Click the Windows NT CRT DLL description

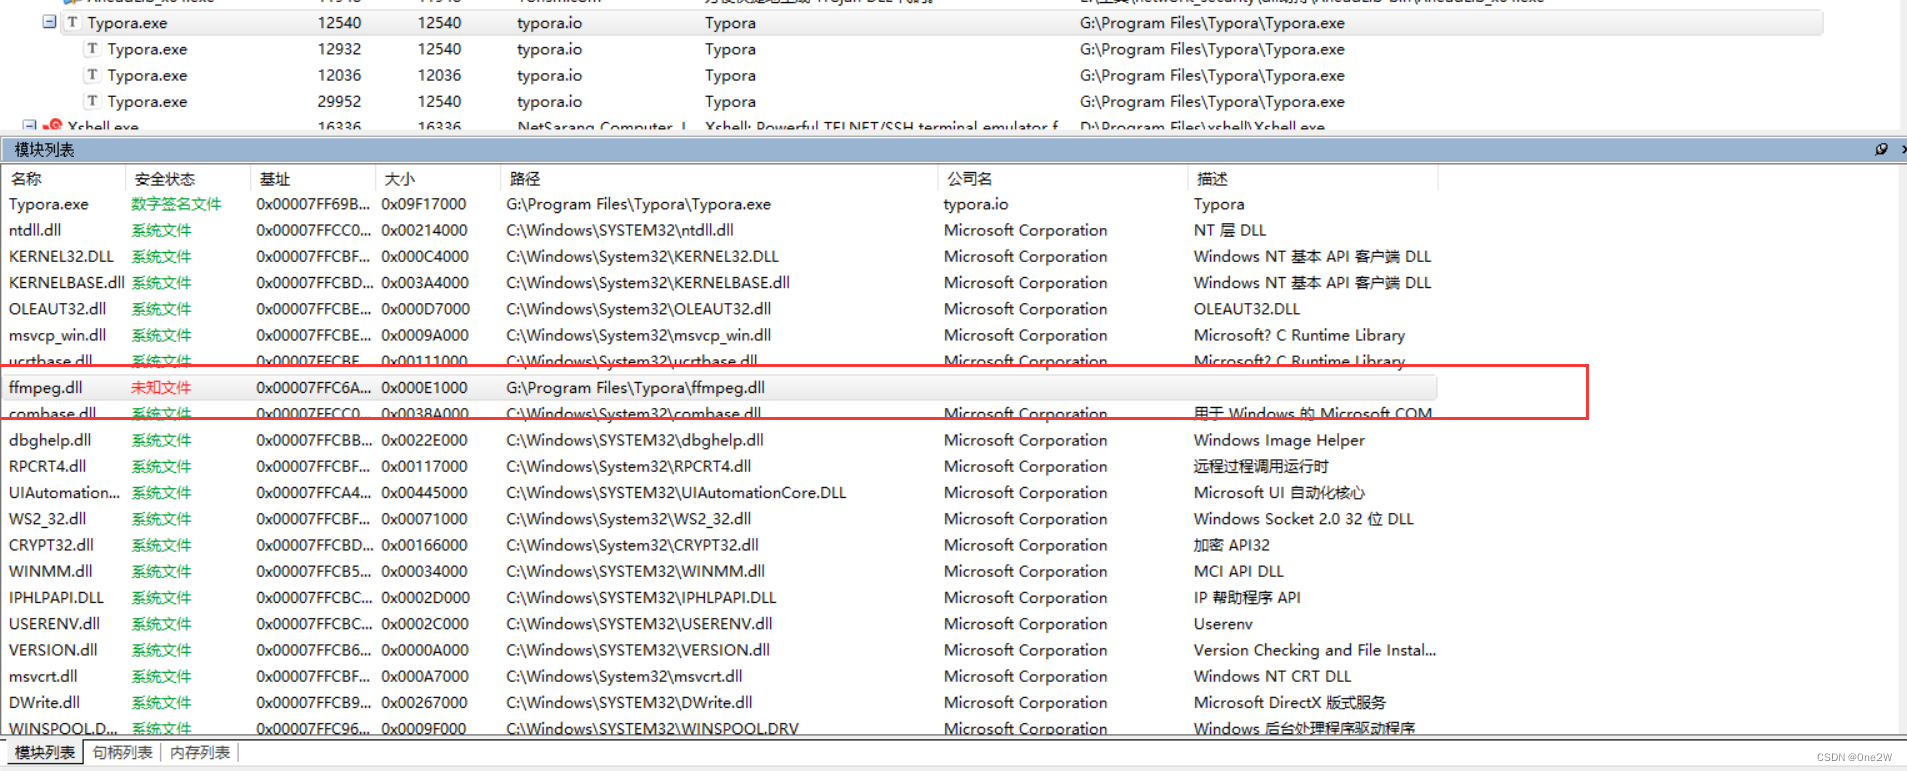point(1272,676)
